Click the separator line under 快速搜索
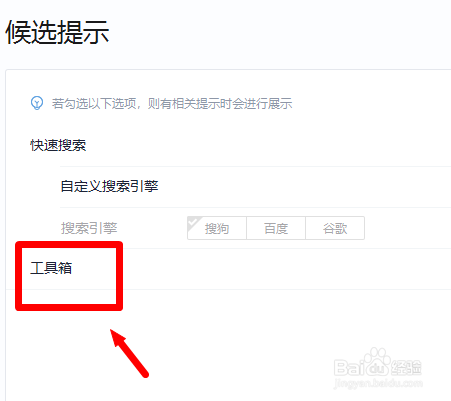This screenshot has width=451, height=401. [x=255, y=166]
